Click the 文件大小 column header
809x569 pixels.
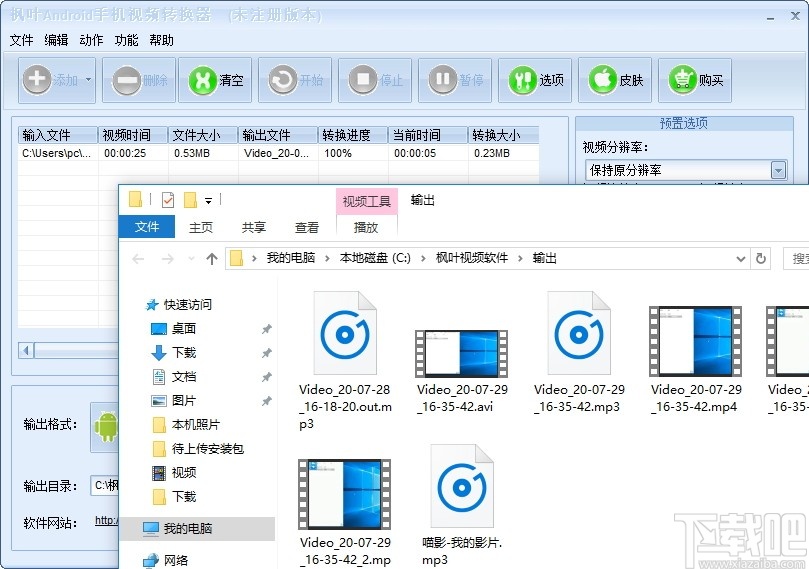pos(203,135)
